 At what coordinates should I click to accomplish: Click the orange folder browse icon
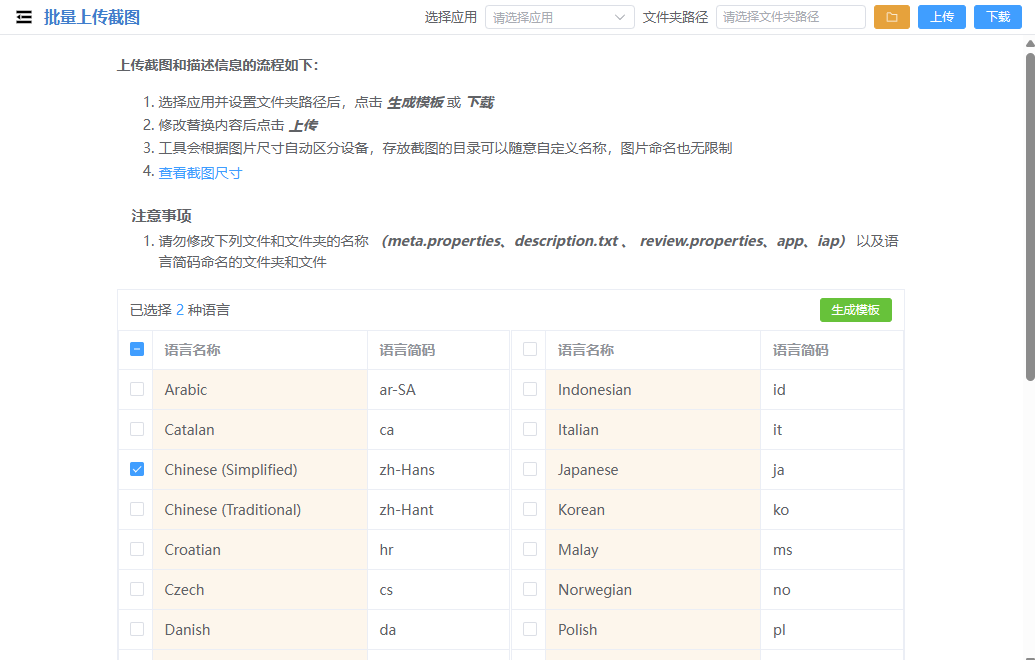[891, 16]
